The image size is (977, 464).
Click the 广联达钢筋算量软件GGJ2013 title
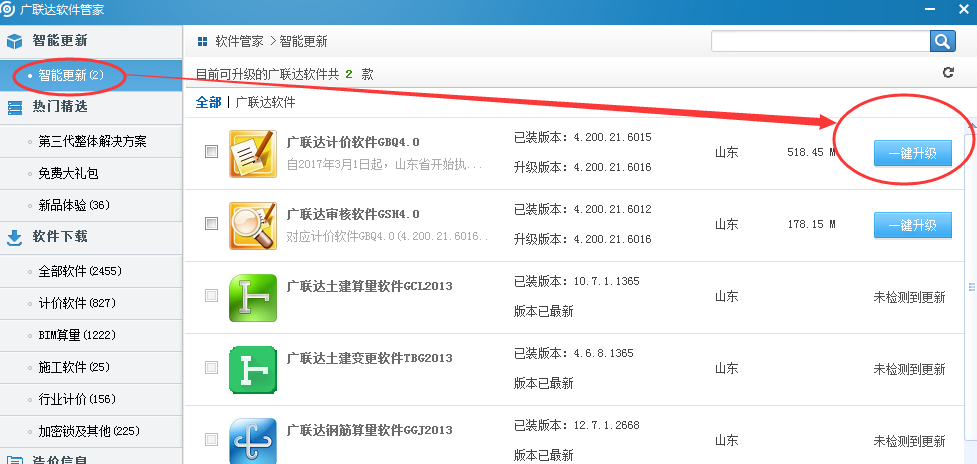369,430
